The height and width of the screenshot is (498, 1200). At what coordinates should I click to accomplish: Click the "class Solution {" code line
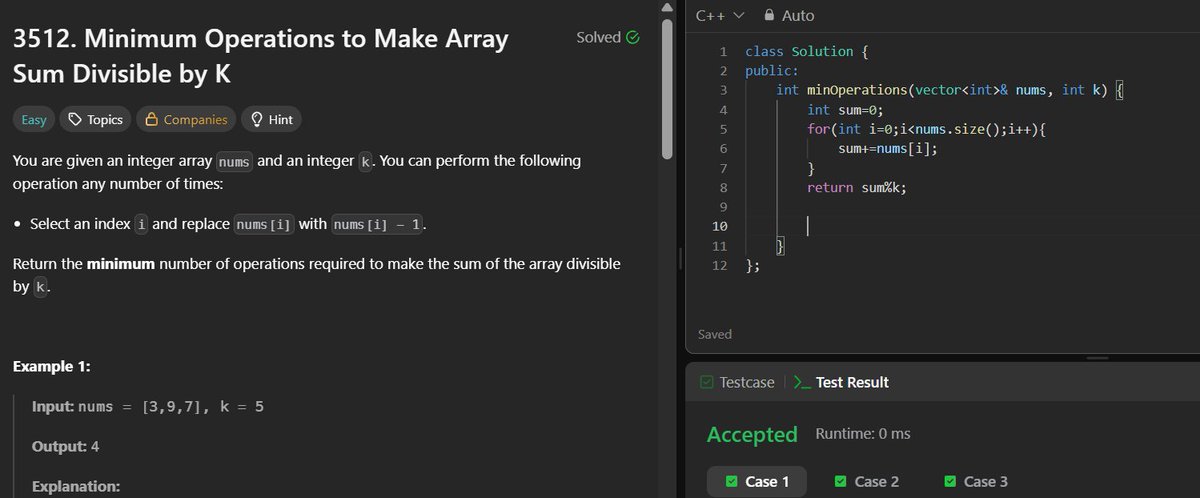(806, 51)
